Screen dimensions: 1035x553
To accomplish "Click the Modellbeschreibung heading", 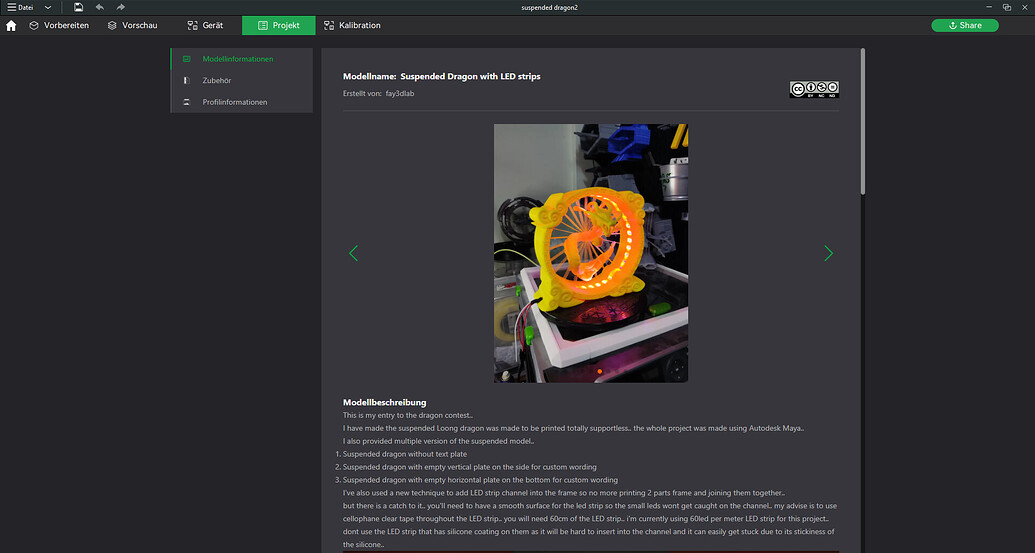I will point(384,403).
